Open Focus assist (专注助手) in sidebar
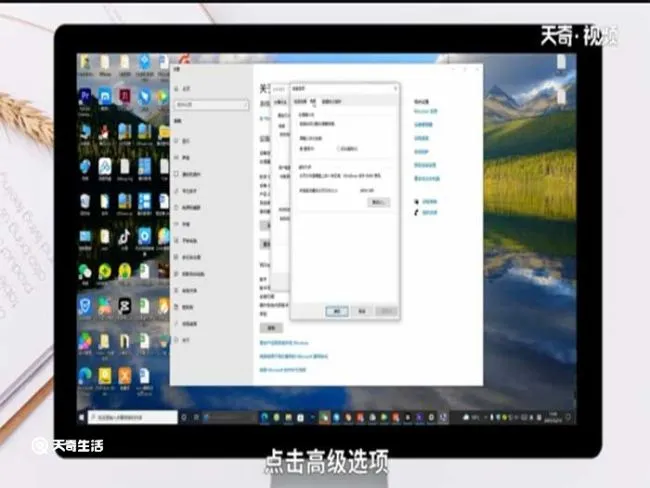Image resolution: width=650 pixels, height=488 pixels. [x=186, y=191]
